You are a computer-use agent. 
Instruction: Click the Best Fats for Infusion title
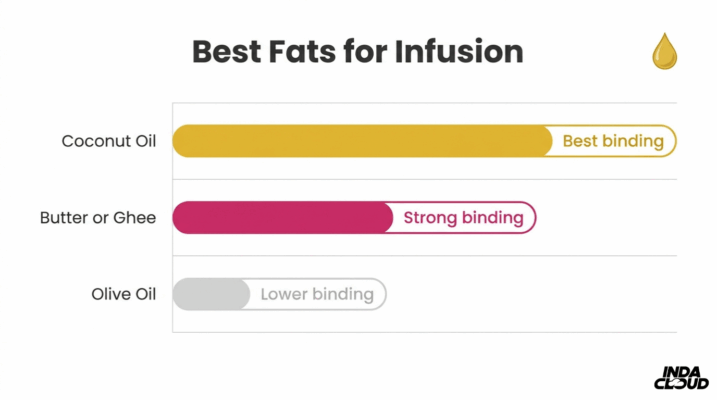[358, 51]
